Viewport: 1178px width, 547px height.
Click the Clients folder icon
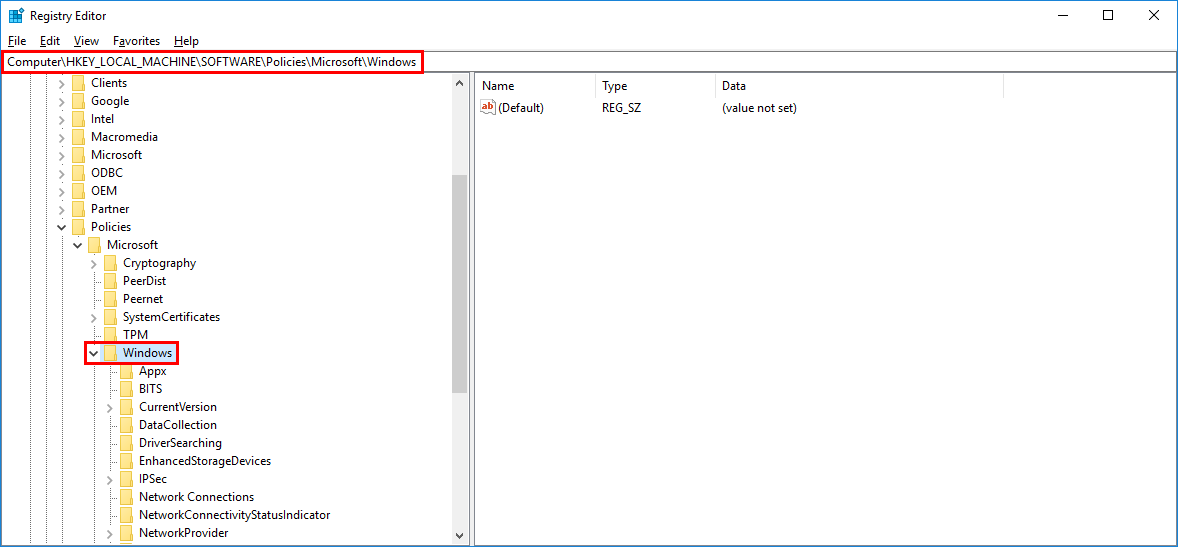point(77,83)
